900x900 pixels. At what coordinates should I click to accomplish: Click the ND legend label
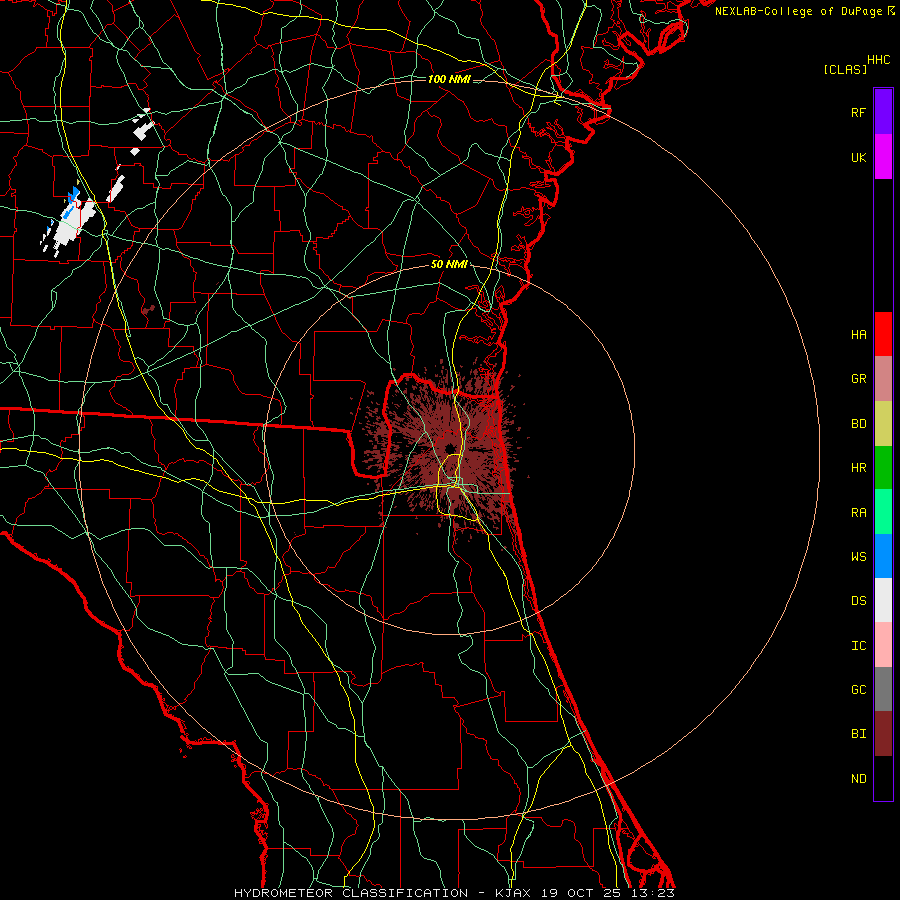click(x=858, y=779)
